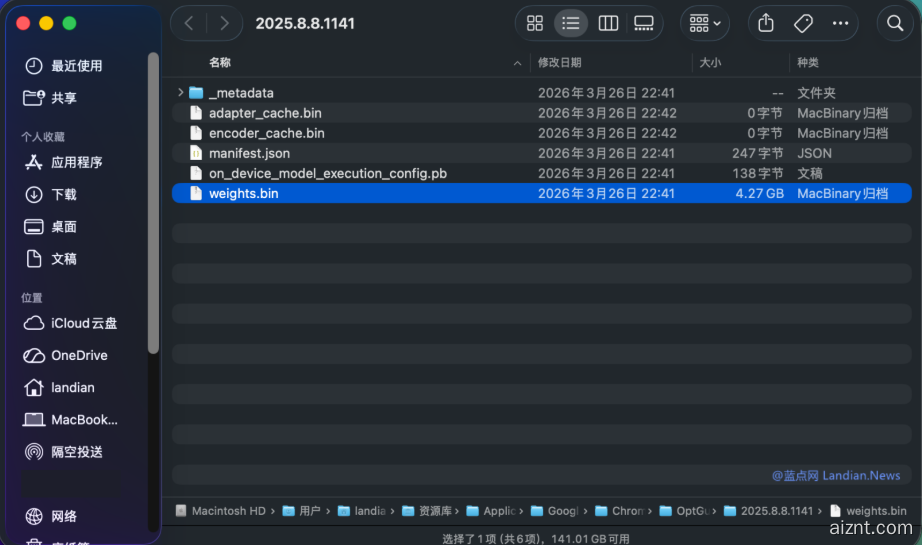Open 网络 in the sidebar
Image resolution: width=923 pixels, height=545 pixels.
pyautogui.click(x=51, y=516)
